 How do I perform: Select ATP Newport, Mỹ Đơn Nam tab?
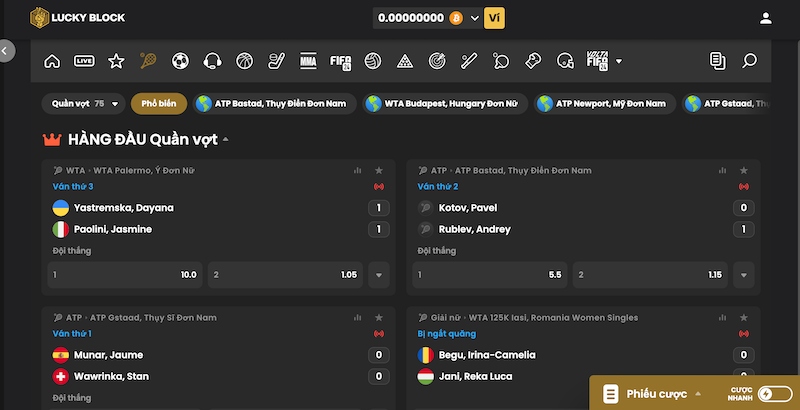tap(605, 104)
